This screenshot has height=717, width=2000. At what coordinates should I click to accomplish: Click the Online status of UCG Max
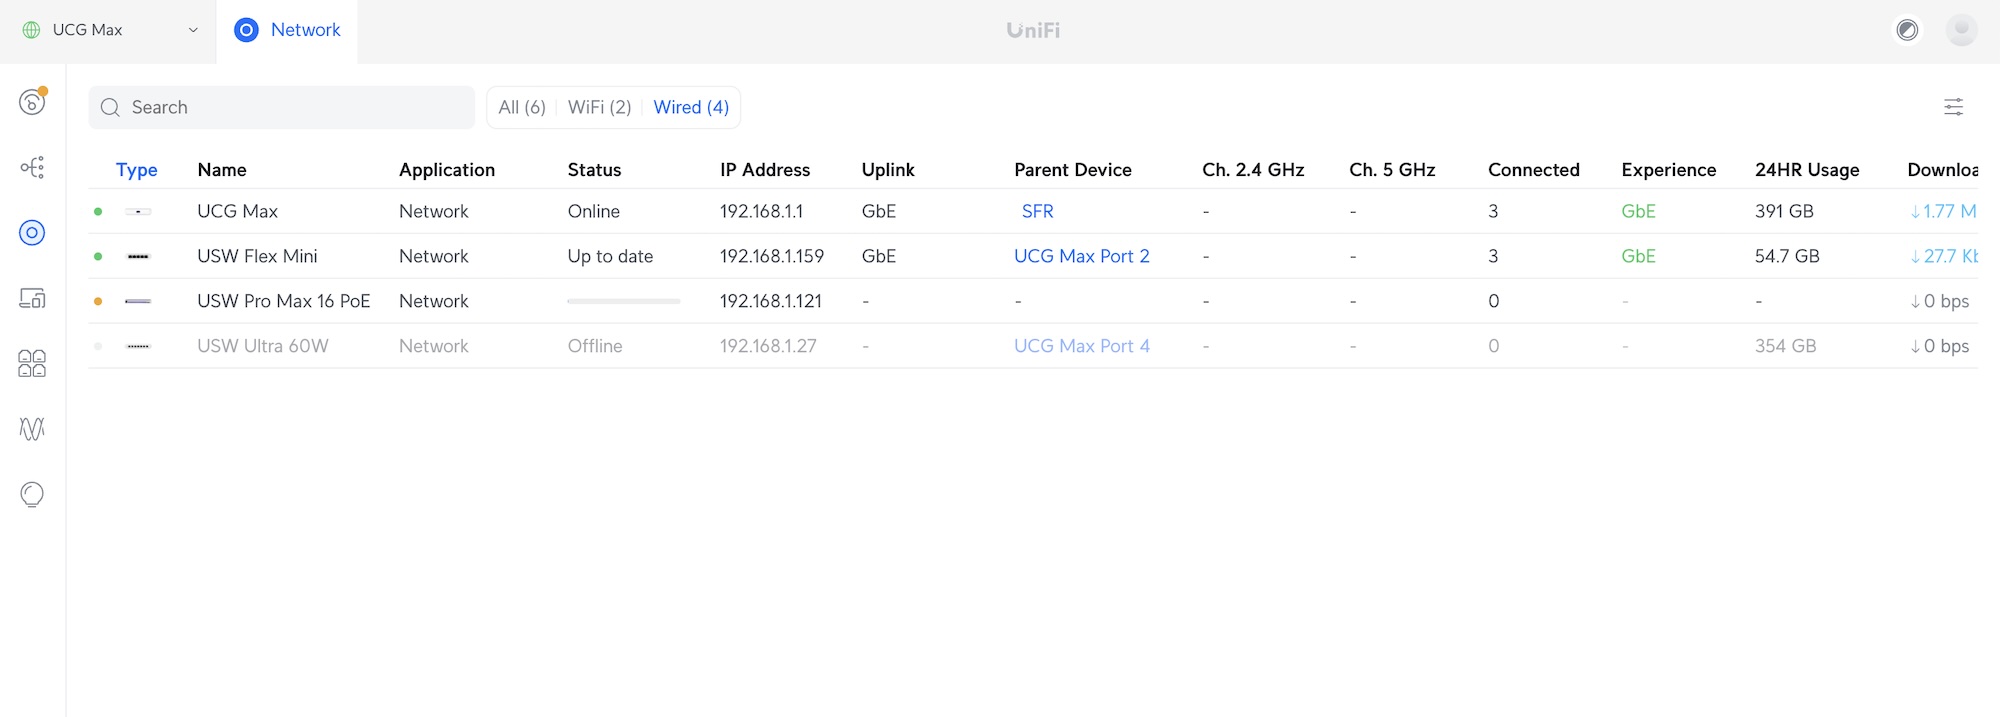[594, 212]
